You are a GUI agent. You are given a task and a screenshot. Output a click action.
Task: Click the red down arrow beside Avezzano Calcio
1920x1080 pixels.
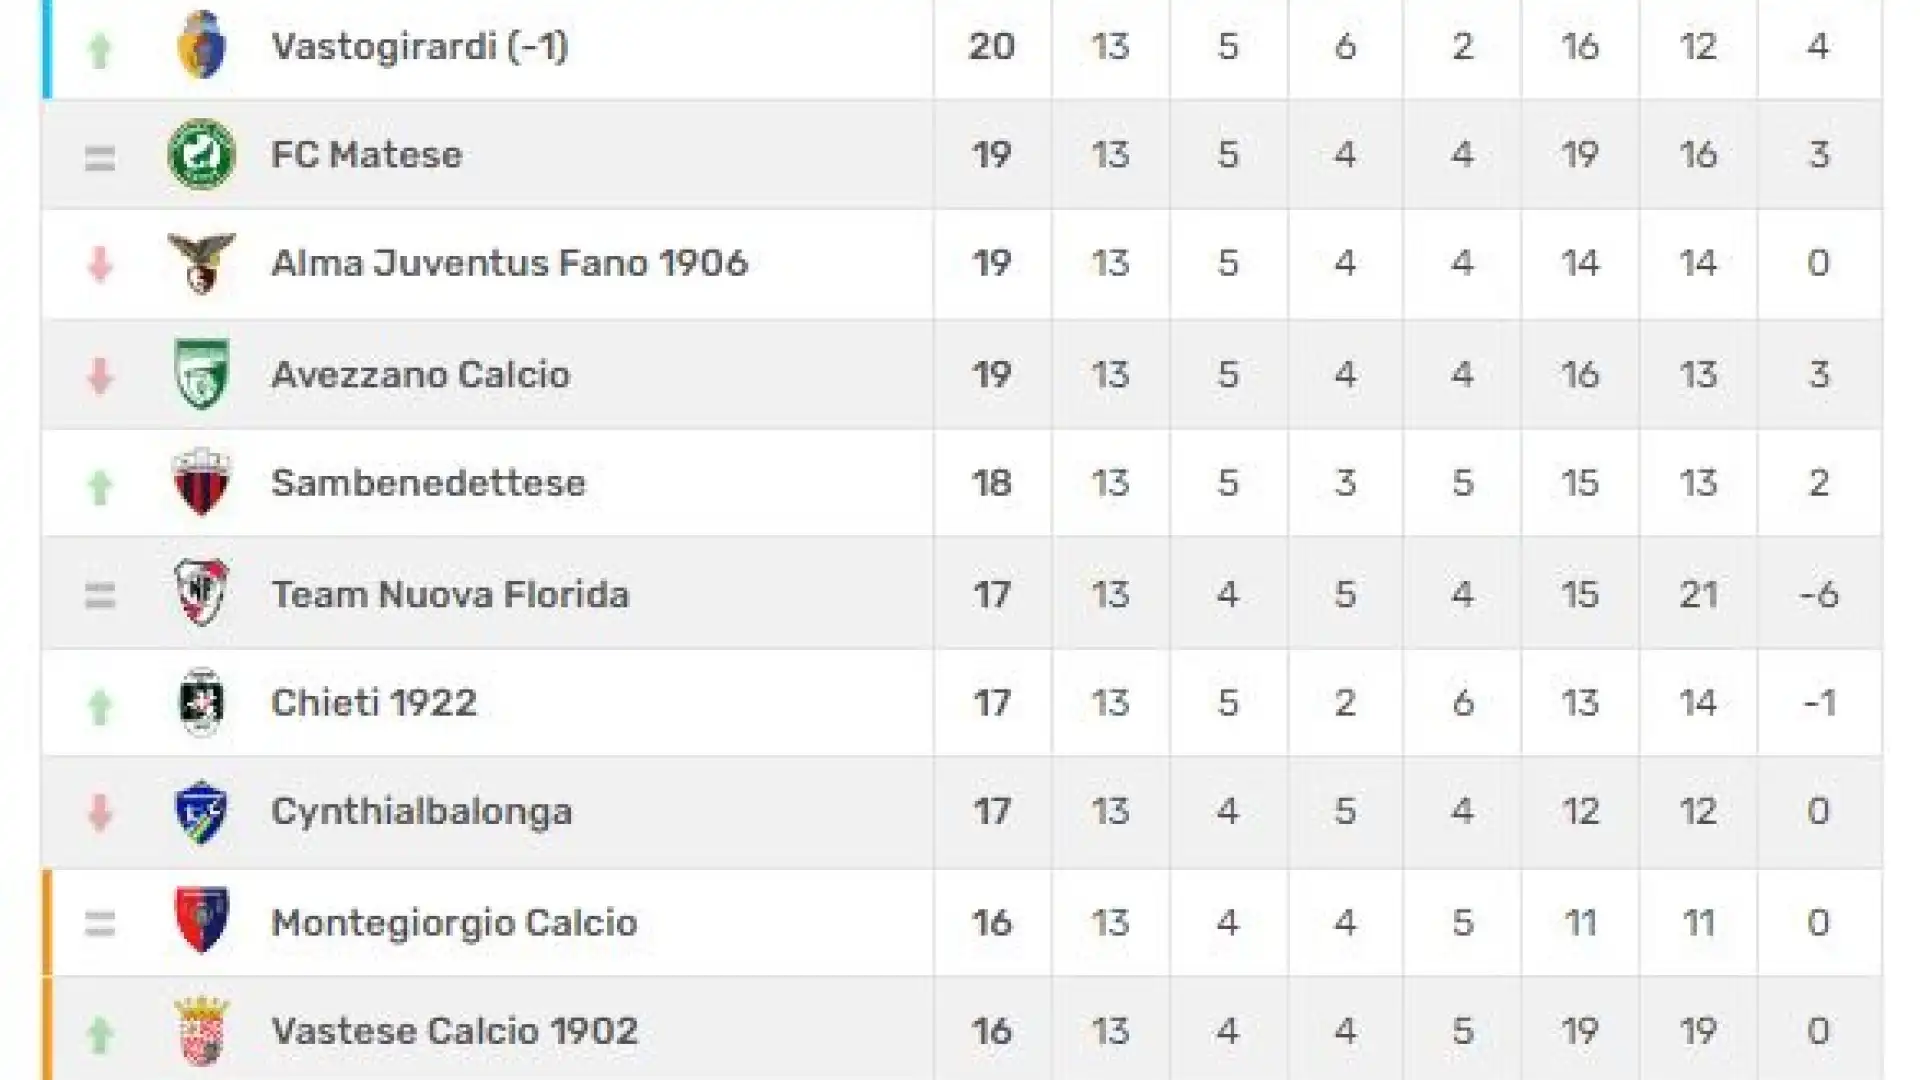pos(99,376)
